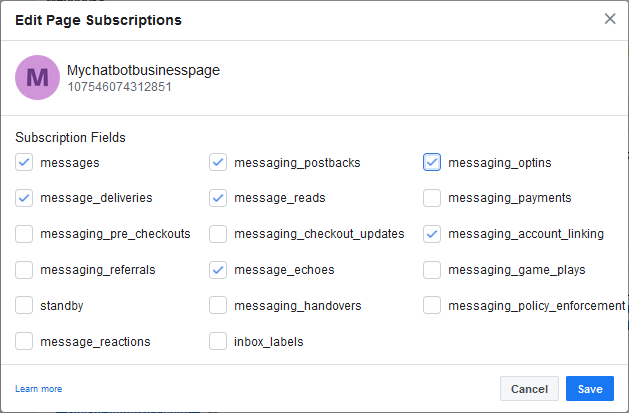Uncheck messaging_account_linking field
This screenshot has width=629, height=413.
(432, 234)
